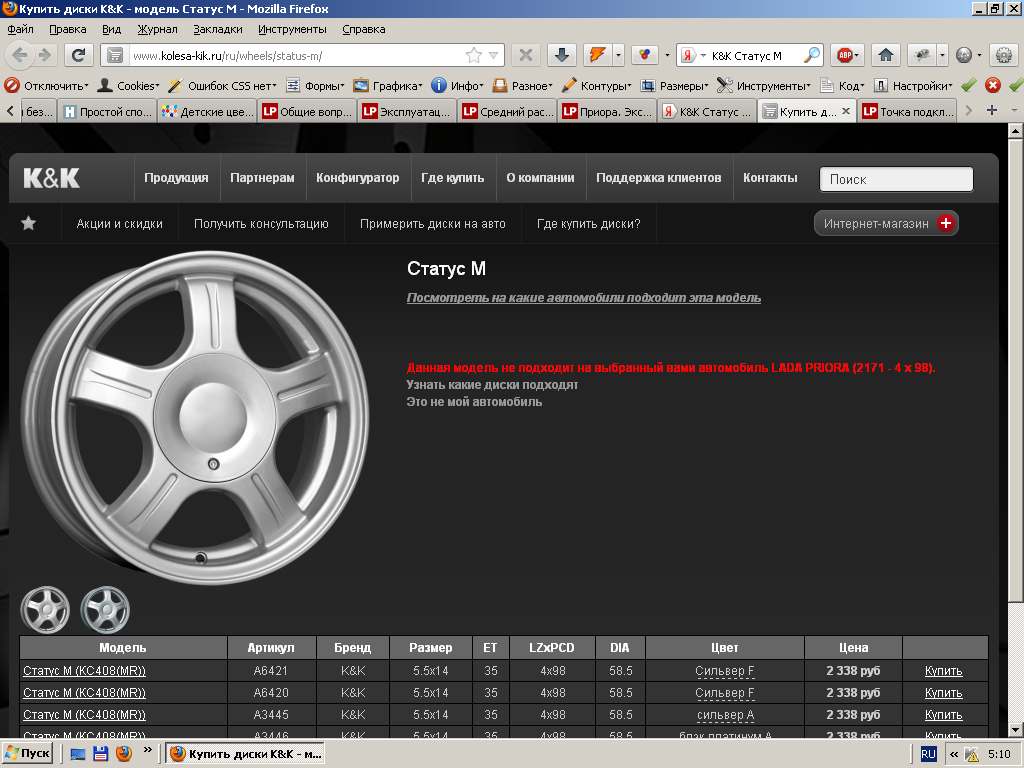
Task: Open Конфигуратор in site navigation
Action: point(357,178)
